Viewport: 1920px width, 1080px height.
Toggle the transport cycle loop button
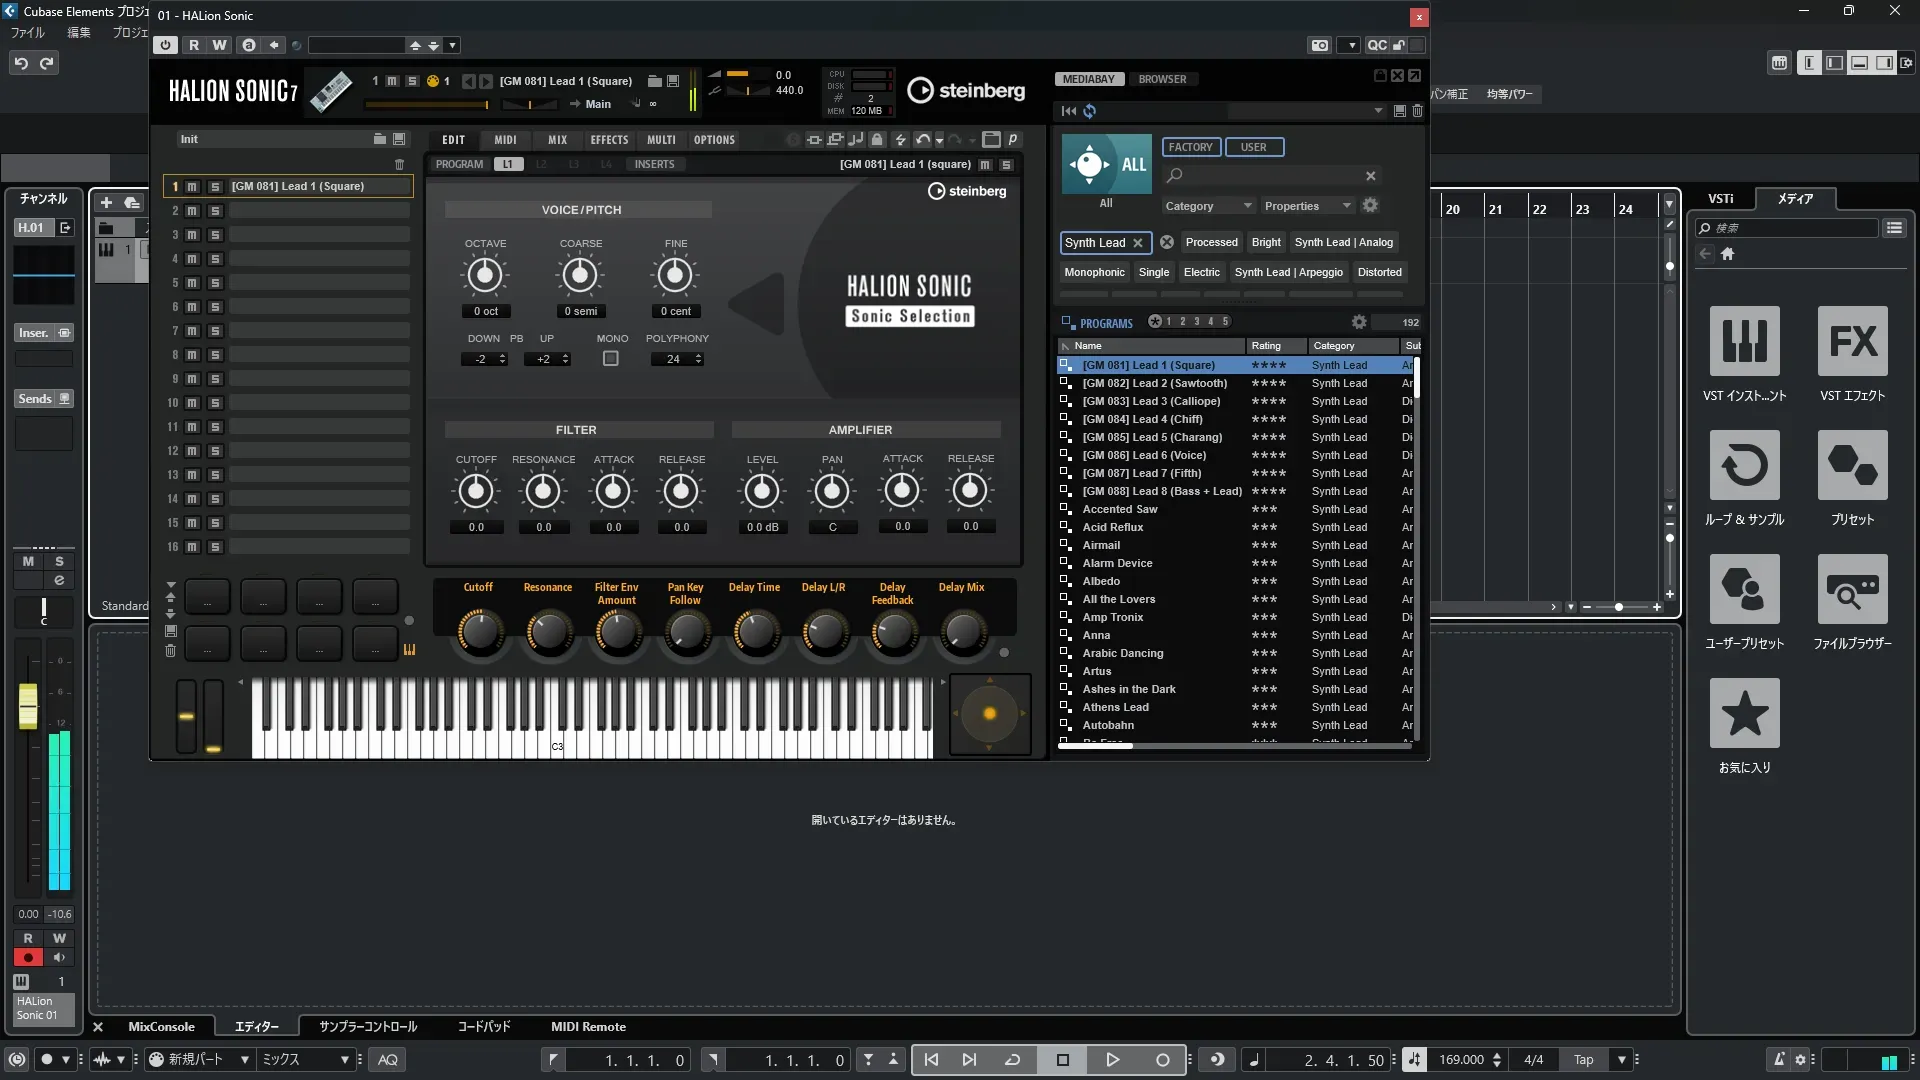[x=1012, y=1059]
